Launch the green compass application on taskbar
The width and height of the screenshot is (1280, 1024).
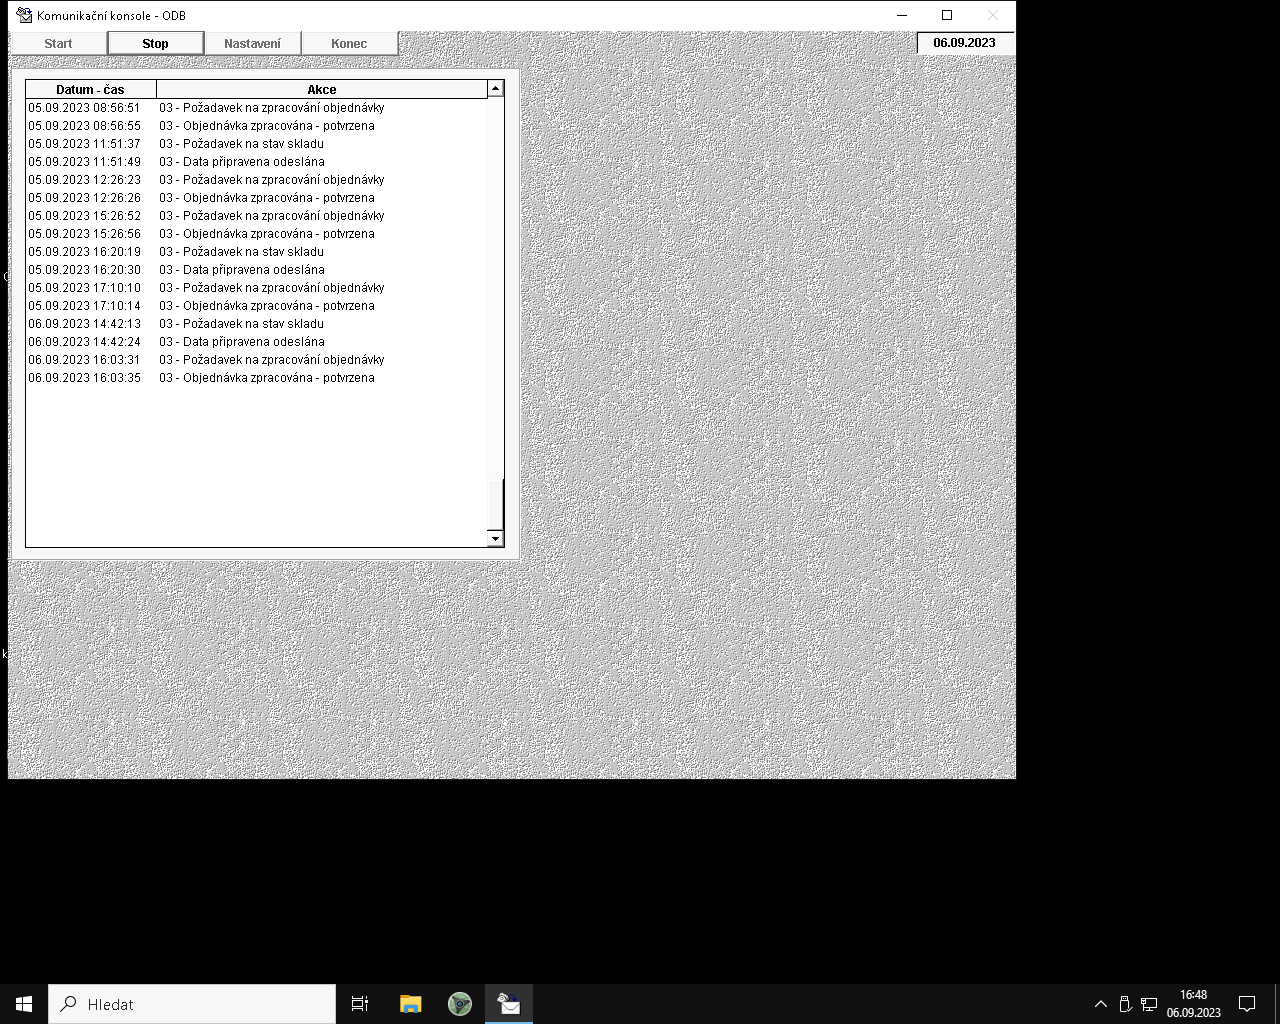(x=459, y=1003)
